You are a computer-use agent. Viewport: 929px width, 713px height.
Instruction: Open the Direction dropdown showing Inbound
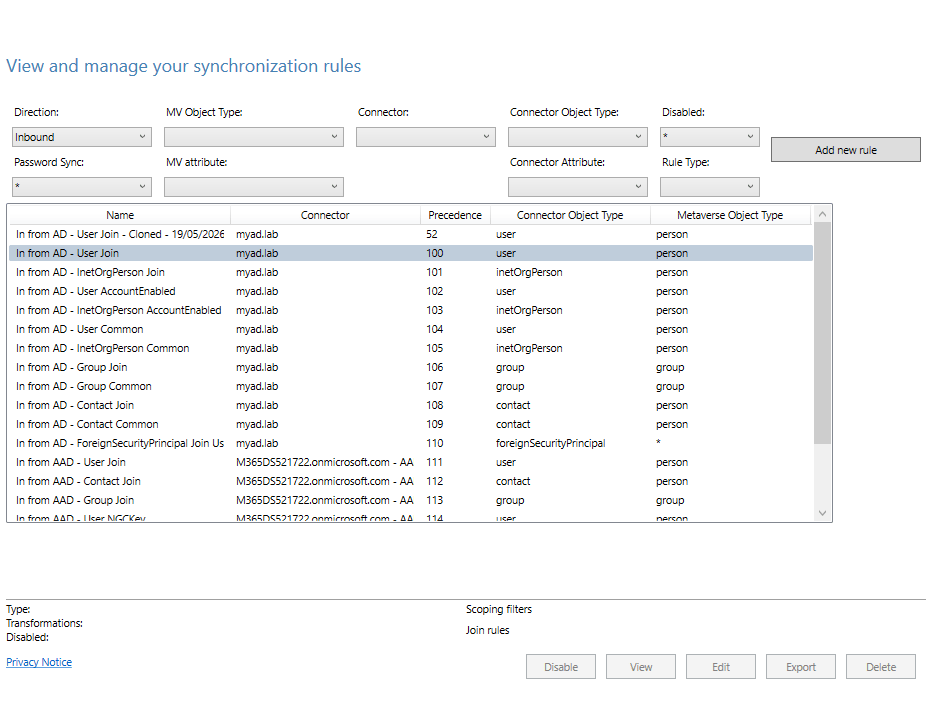82,137
